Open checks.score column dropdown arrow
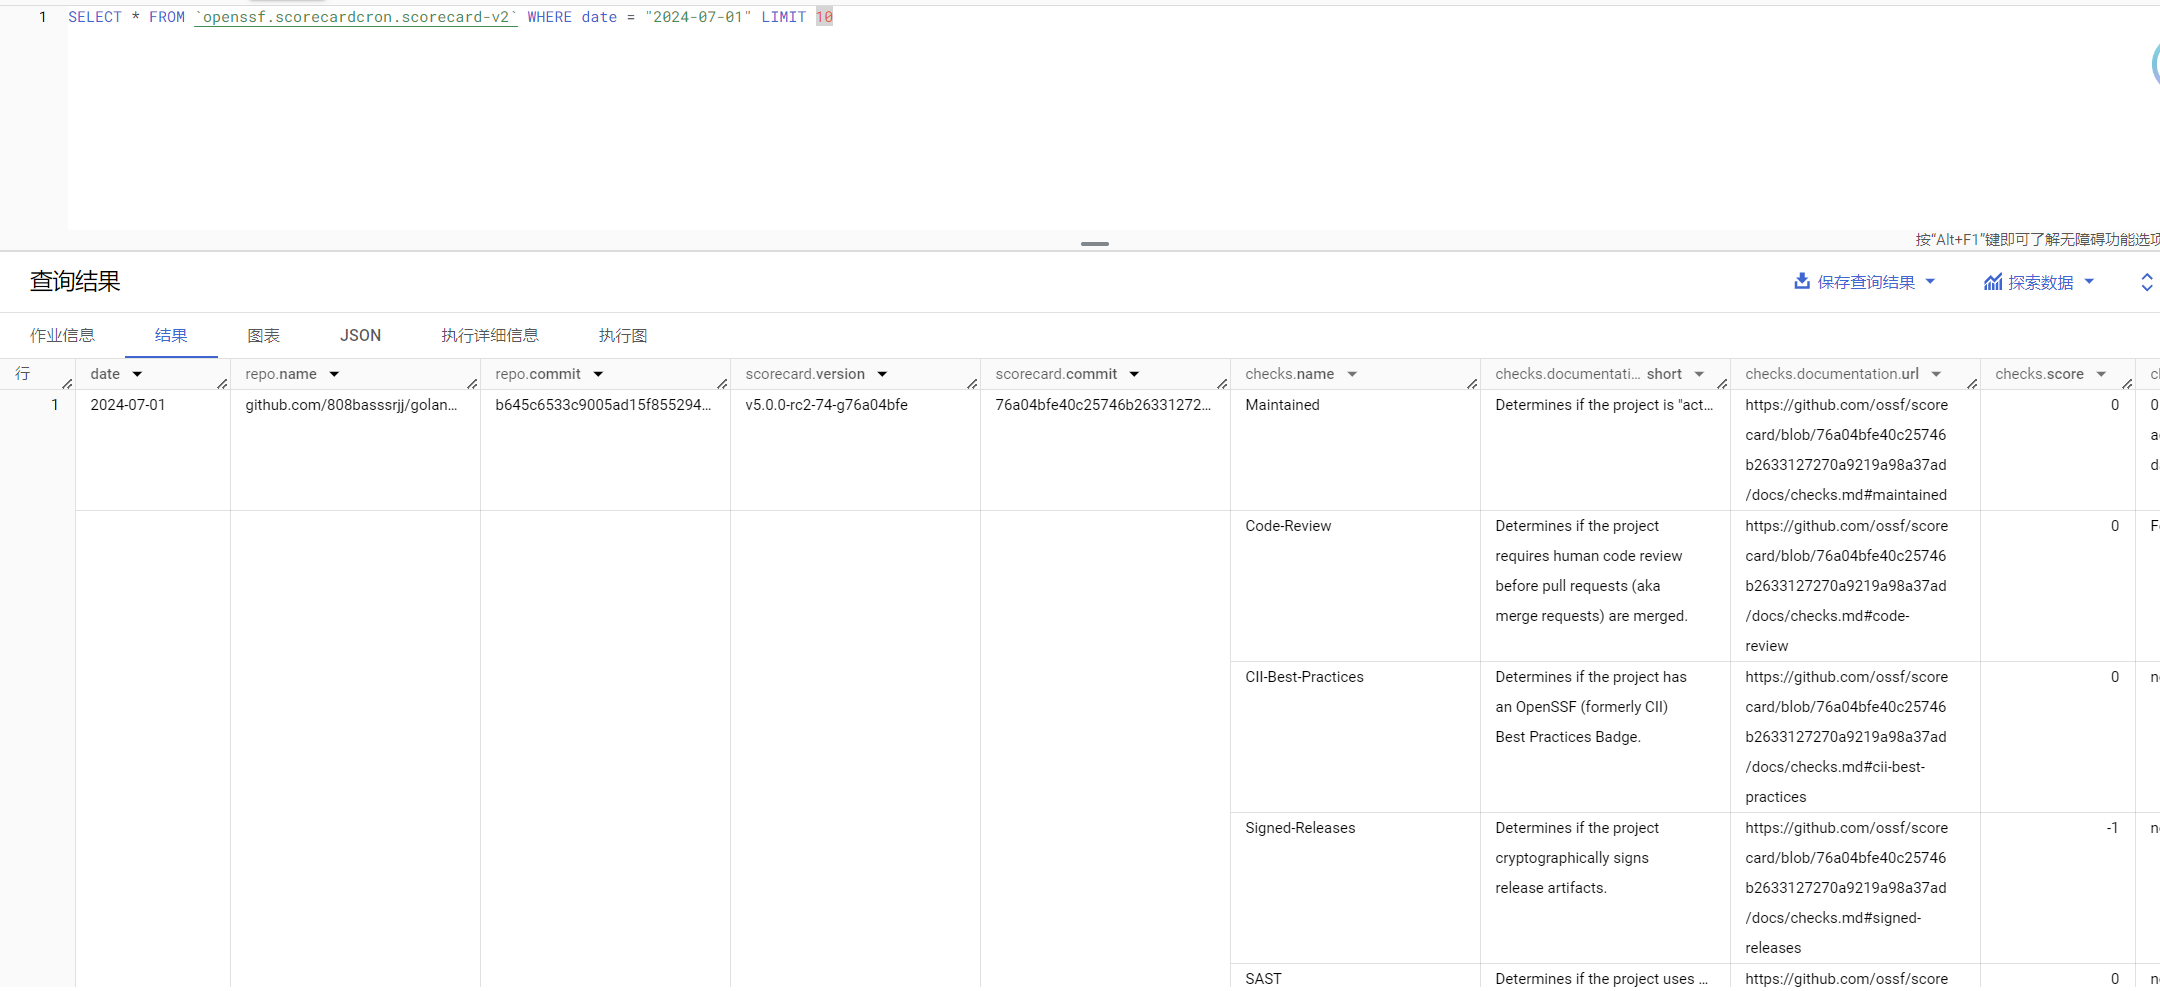The image size is (2160, 991). (x=2101, y=374)
